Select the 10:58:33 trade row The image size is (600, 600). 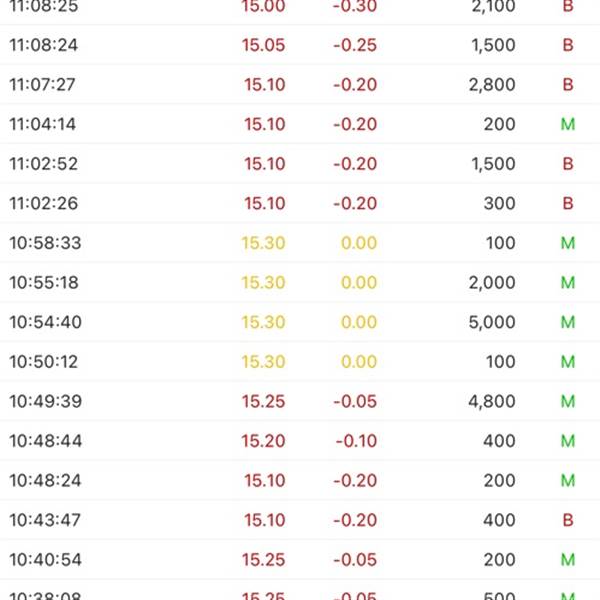pyautogui.click(x=300, y=243)
